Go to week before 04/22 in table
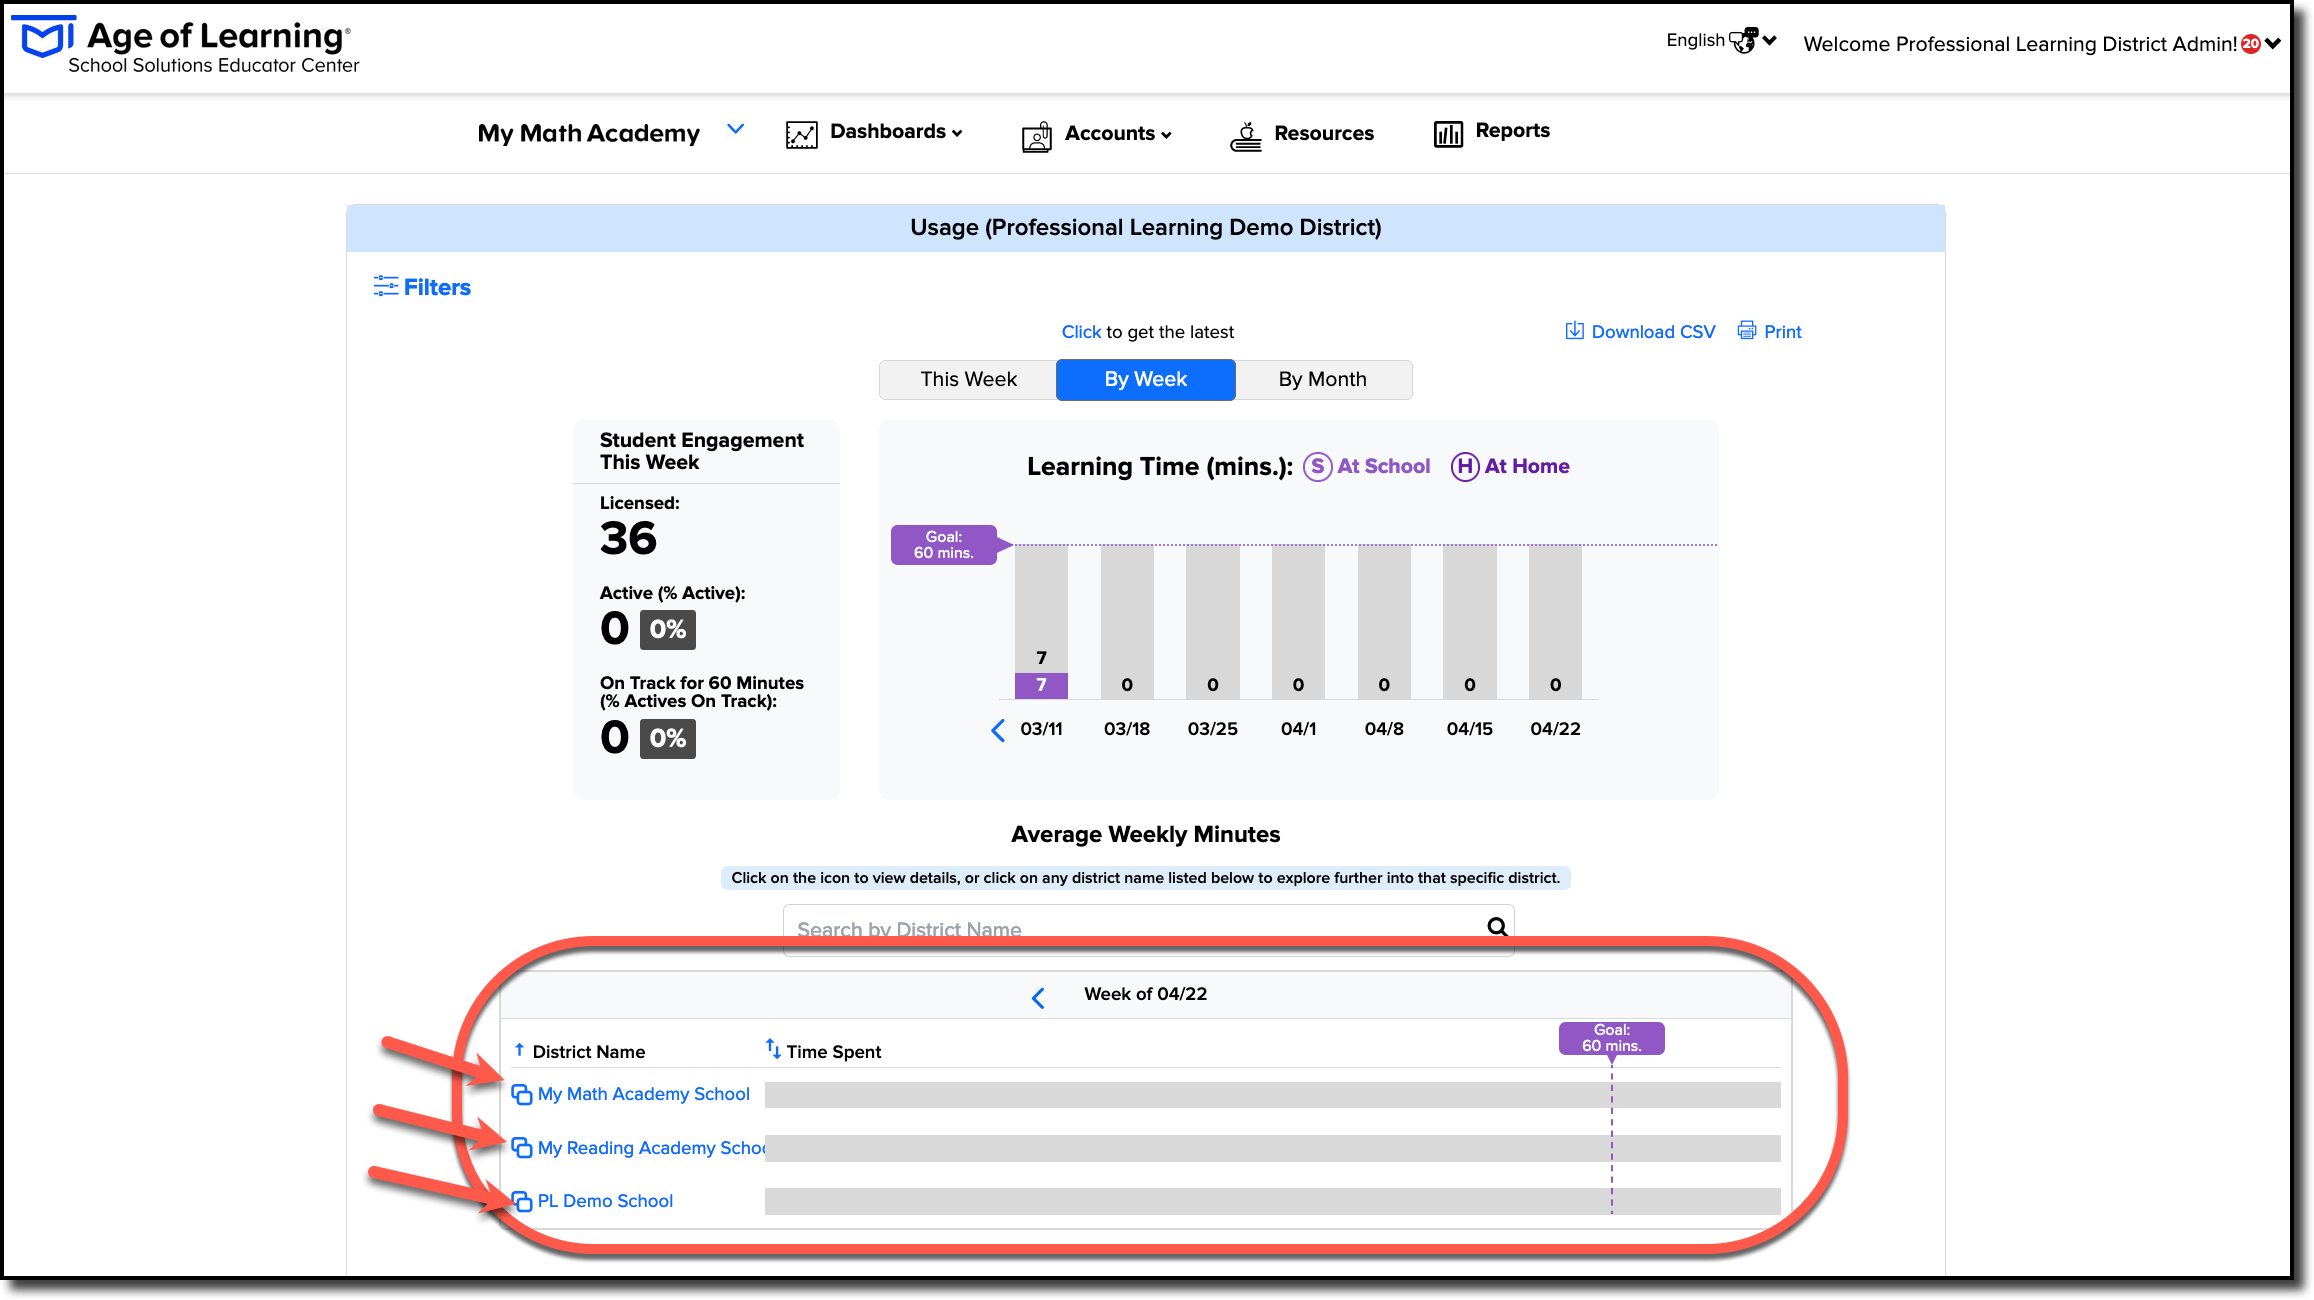The image size is (2314, 1300). [1038, 998]
